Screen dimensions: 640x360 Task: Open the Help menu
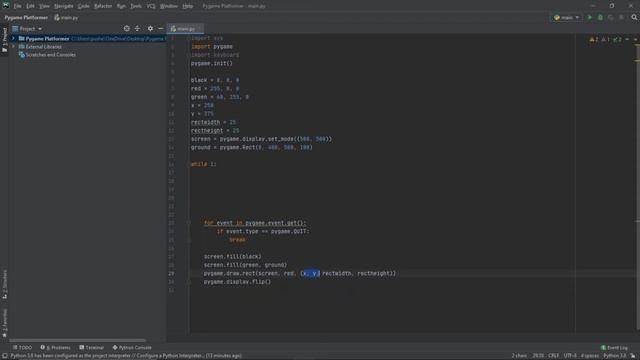coord(187,6)
